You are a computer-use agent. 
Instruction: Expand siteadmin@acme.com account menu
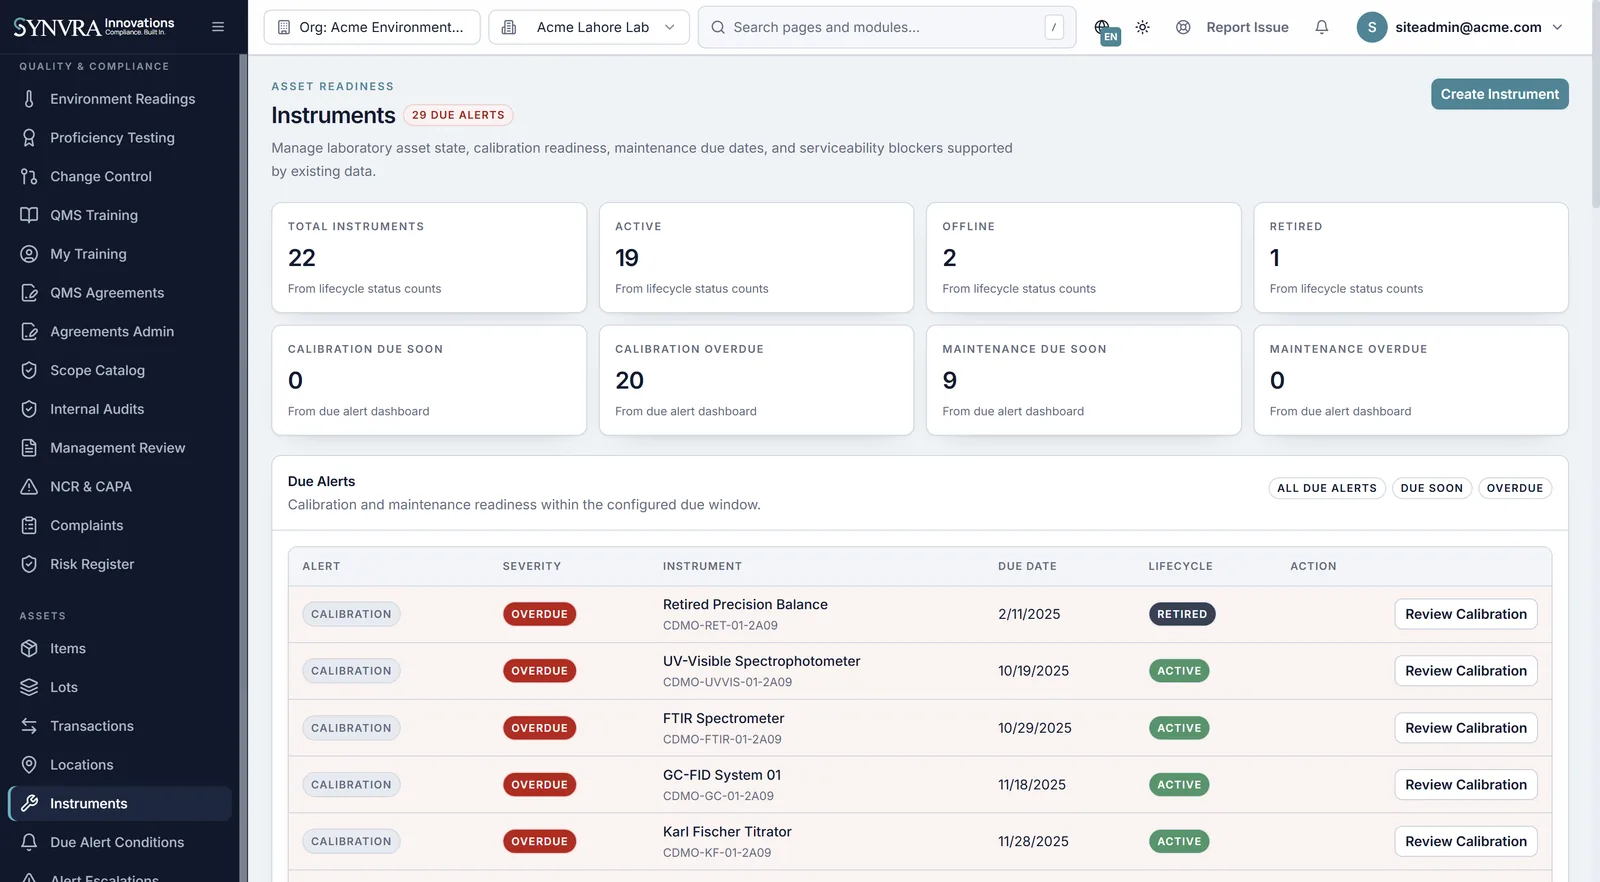coord(1459,27)
